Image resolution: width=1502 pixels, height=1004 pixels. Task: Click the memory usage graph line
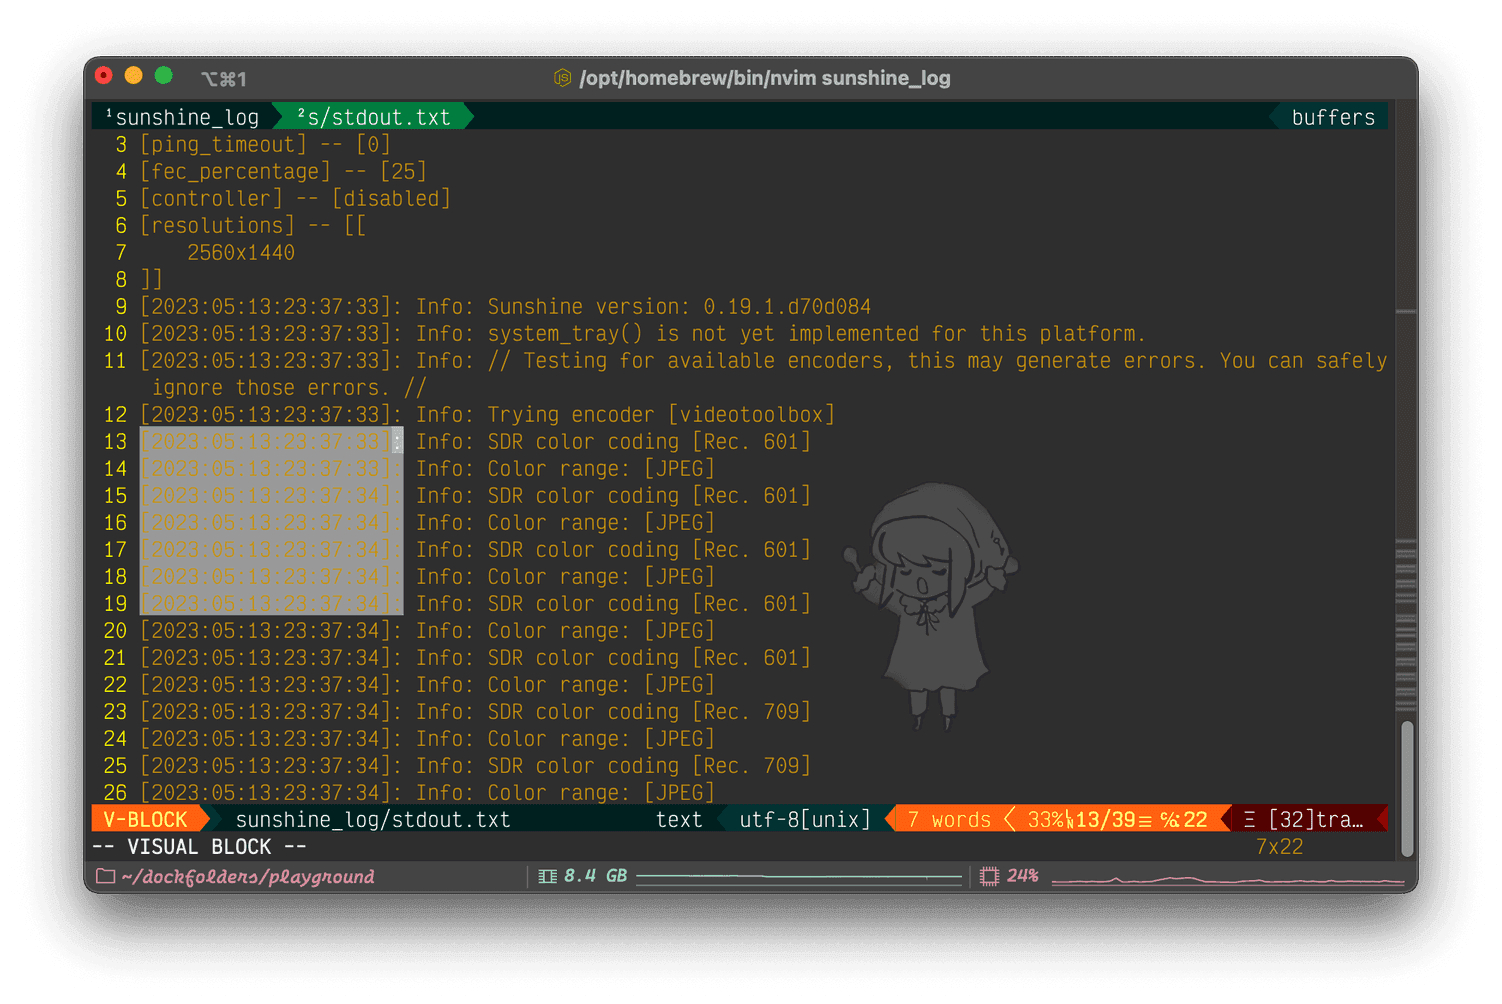coord(798,877)
